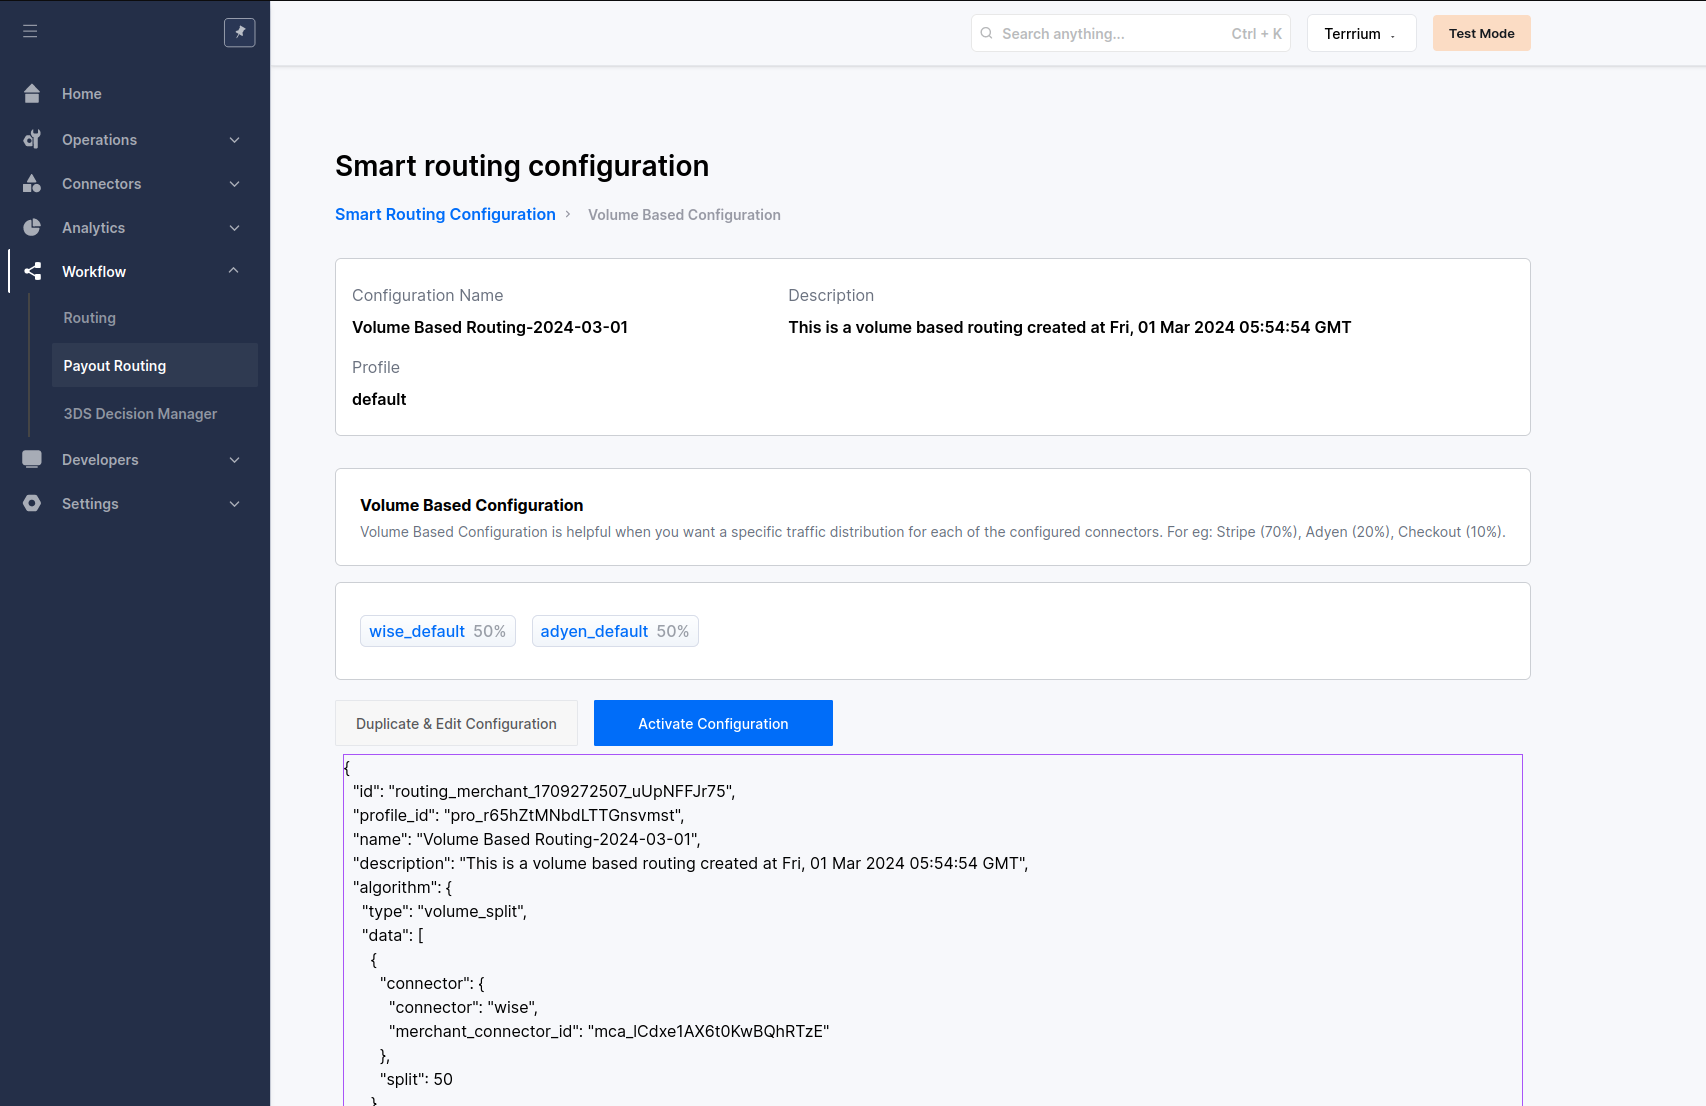Click the search magnifier icon
Image resolution: width=1706 pixels, height=1106 pixels.
point(987,33)
